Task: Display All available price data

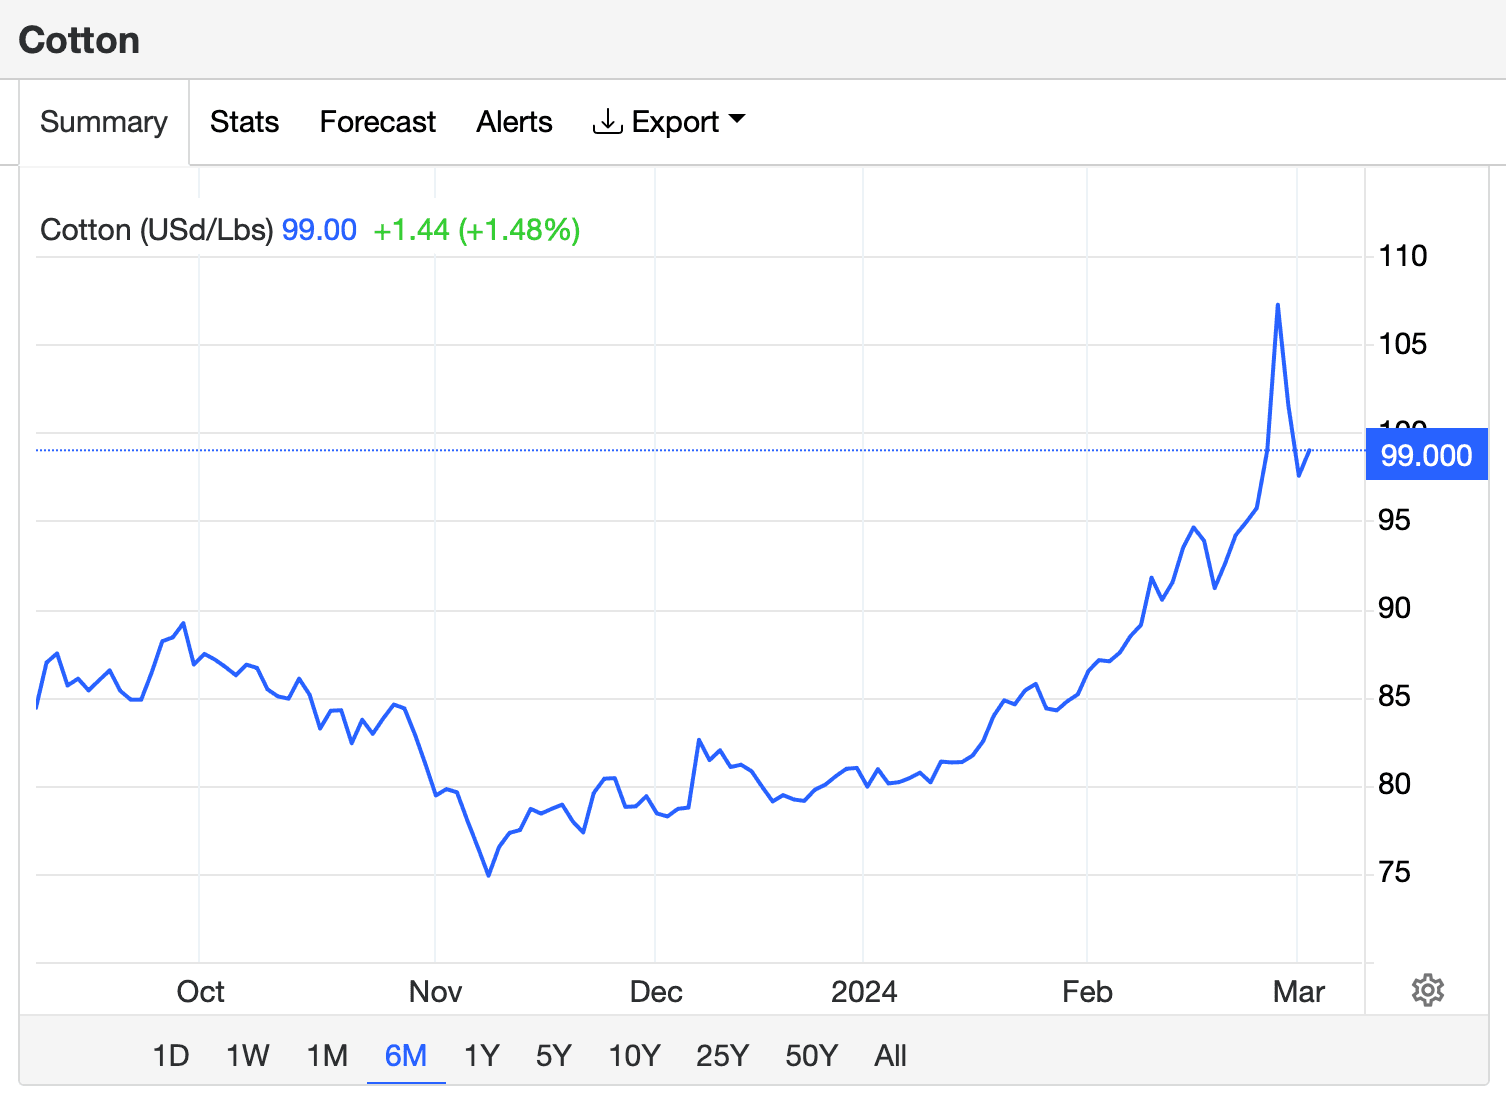Action: (890, 1056)
